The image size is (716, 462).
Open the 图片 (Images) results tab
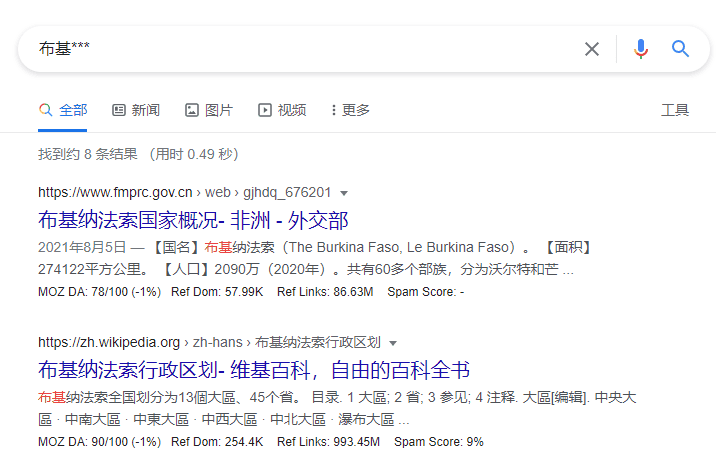209,110
